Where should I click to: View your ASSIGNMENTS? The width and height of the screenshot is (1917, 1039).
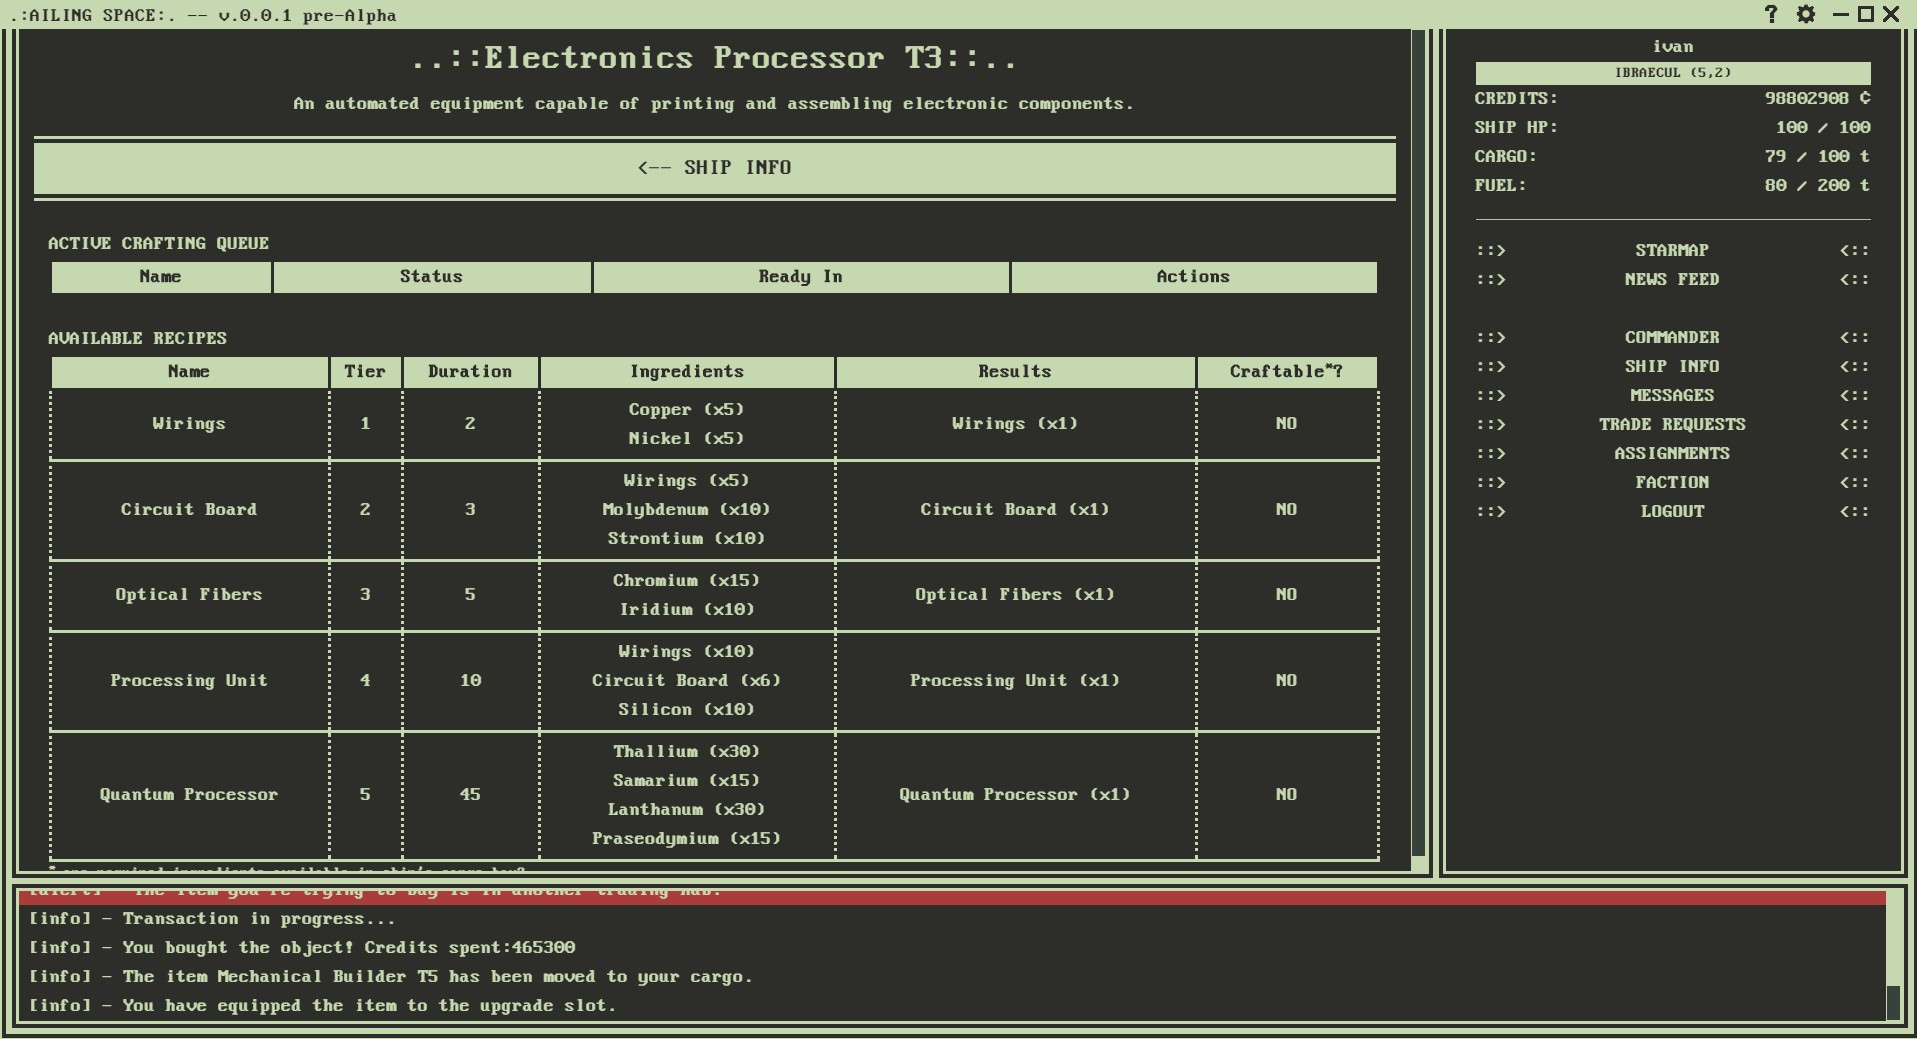pos(1671,453)
